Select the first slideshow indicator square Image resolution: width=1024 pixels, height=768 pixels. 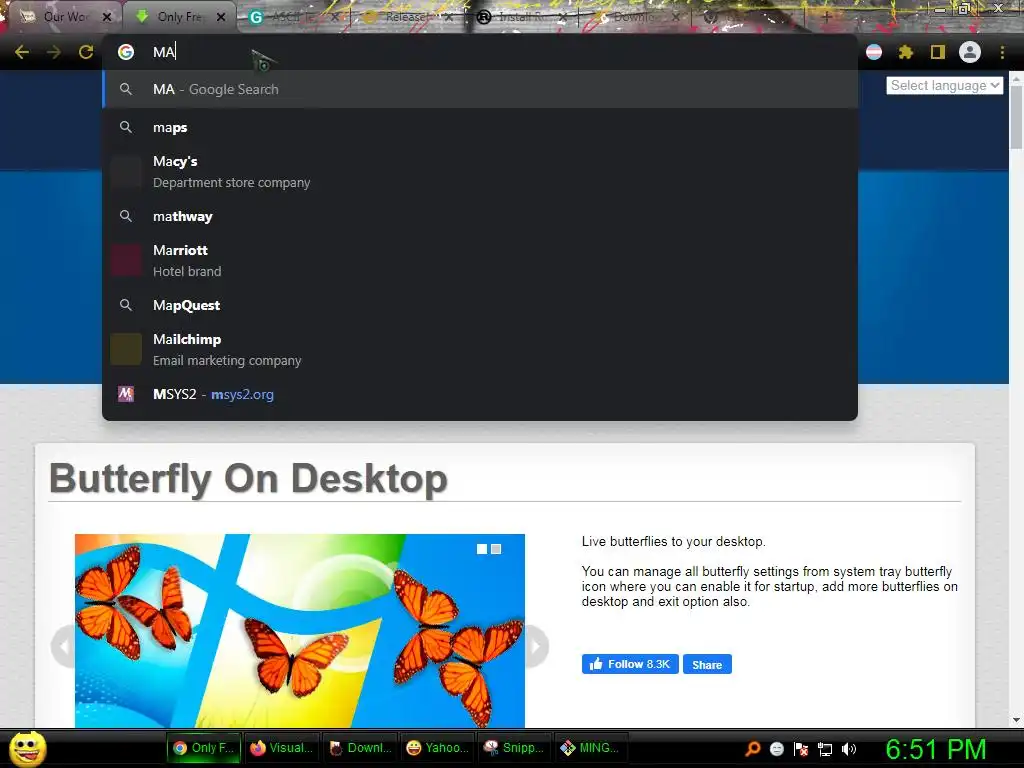(x=482, y=549)
